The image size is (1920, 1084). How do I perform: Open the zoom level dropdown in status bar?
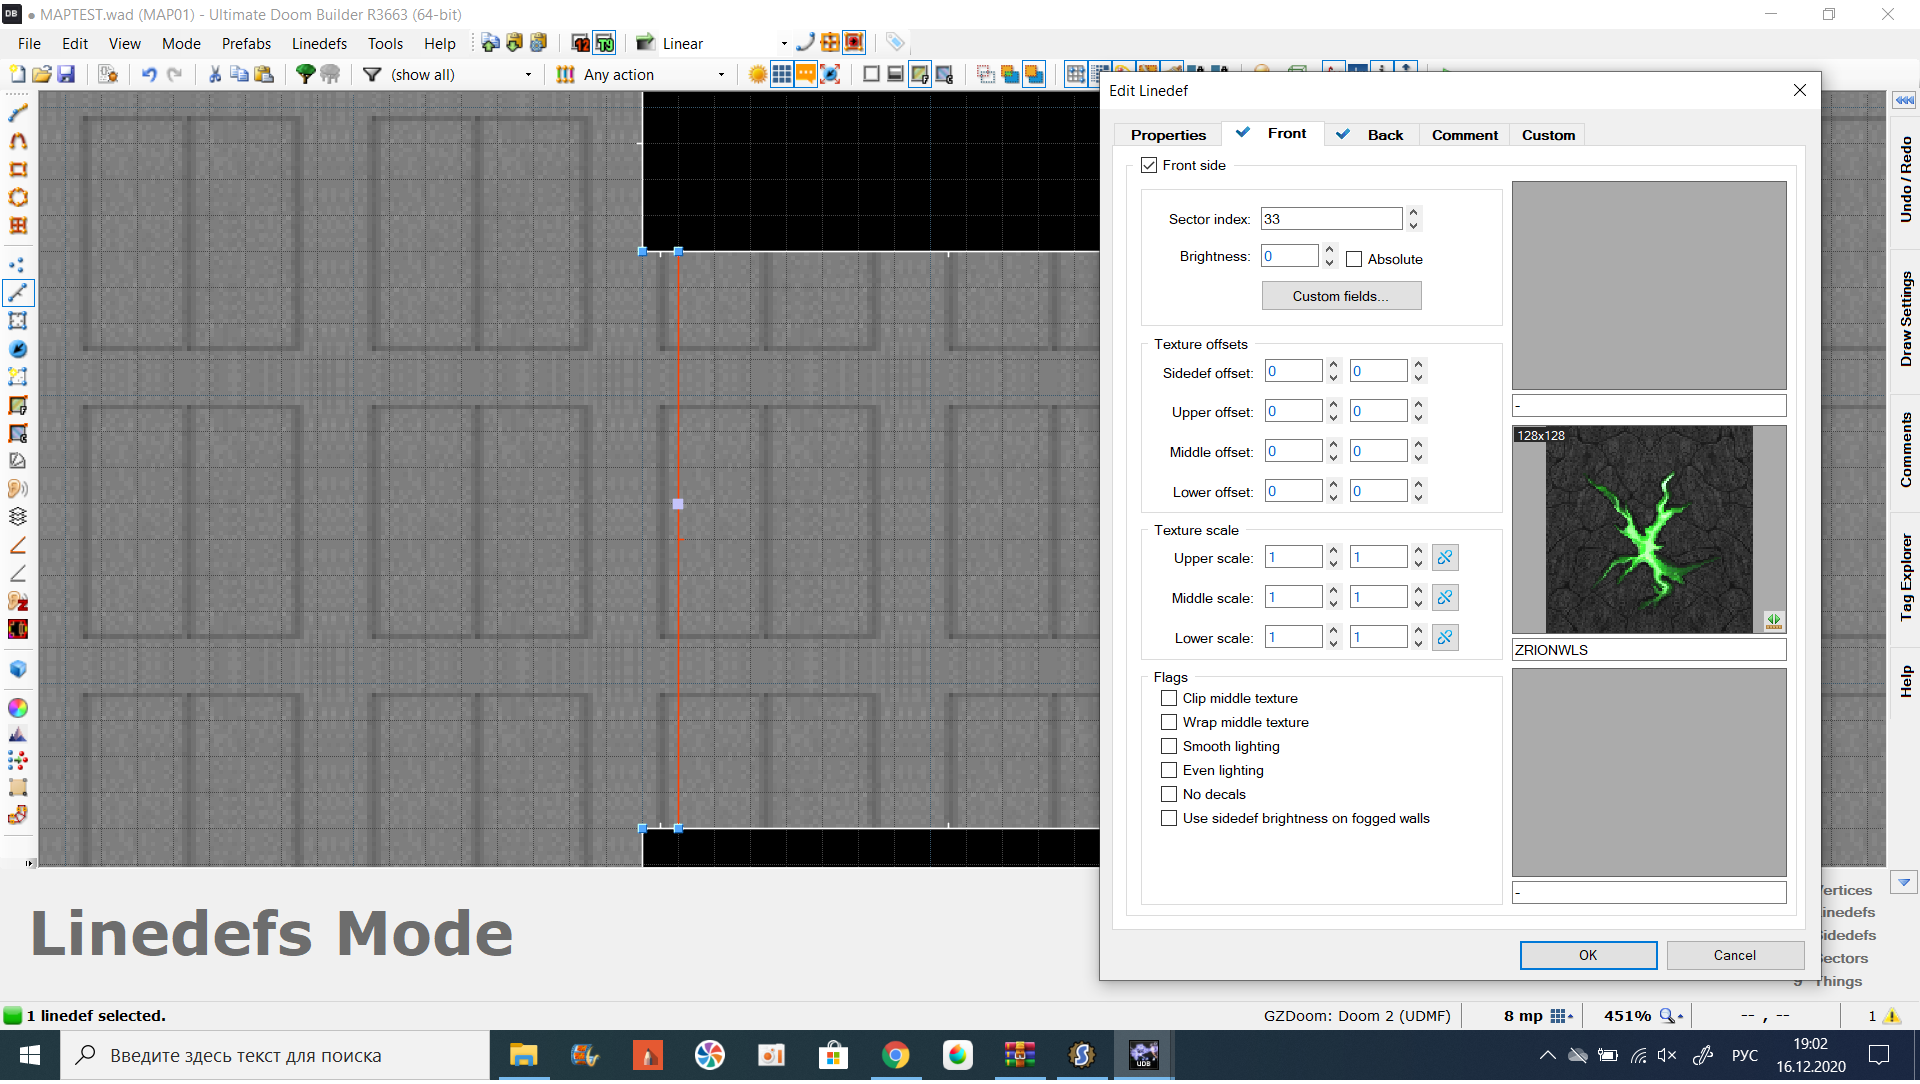click(x=1672, y=1016)
